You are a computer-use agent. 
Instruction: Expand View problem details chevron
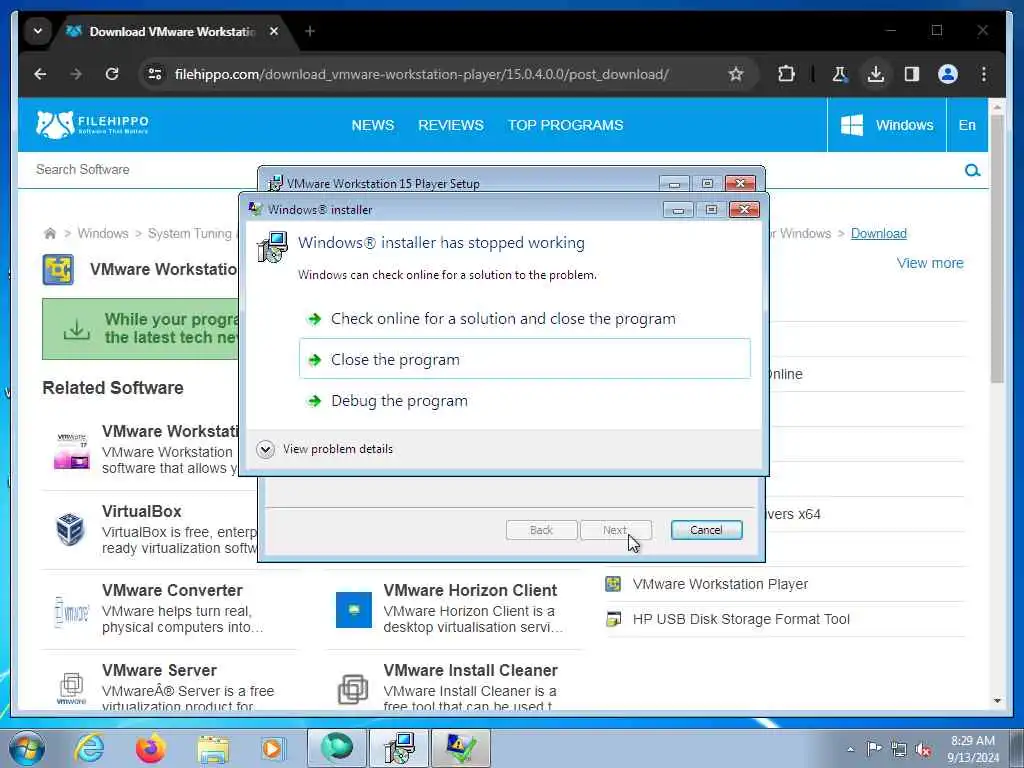(265, 449)
